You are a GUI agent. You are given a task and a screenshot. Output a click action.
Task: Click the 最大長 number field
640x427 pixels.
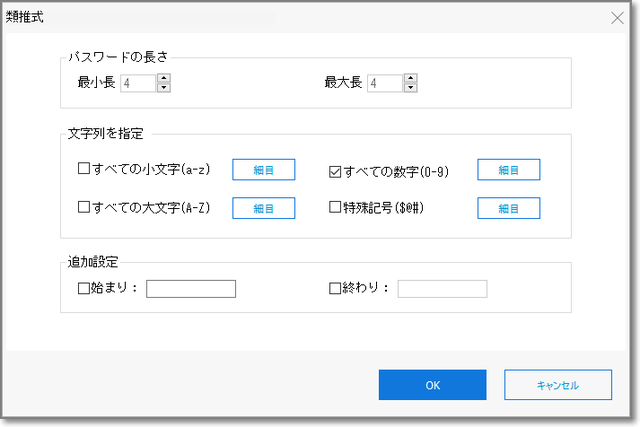(x=385, y=84)
